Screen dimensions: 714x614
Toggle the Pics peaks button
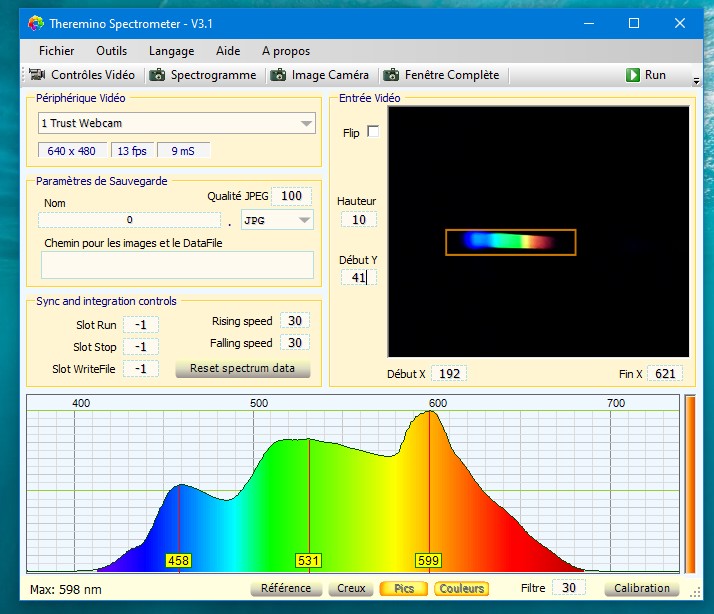pos(403,588)
